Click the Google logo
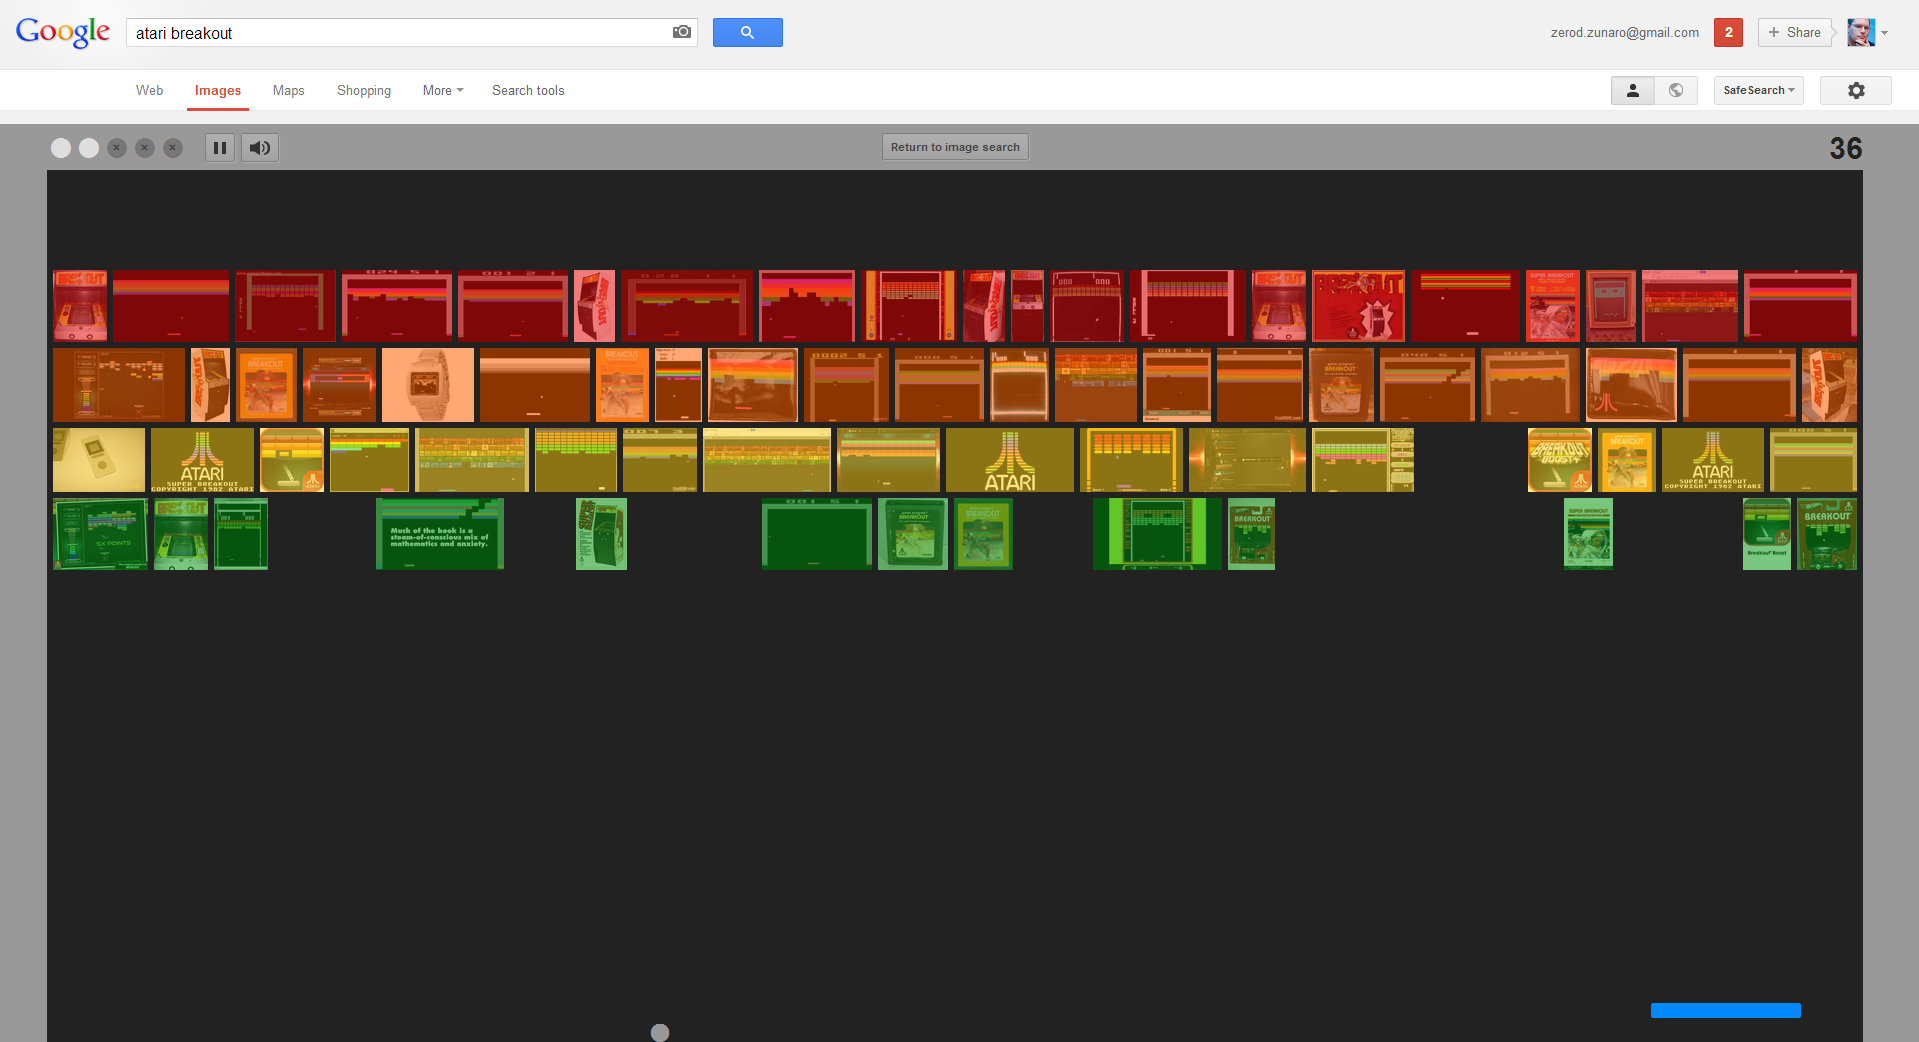 tap(62, 32)
